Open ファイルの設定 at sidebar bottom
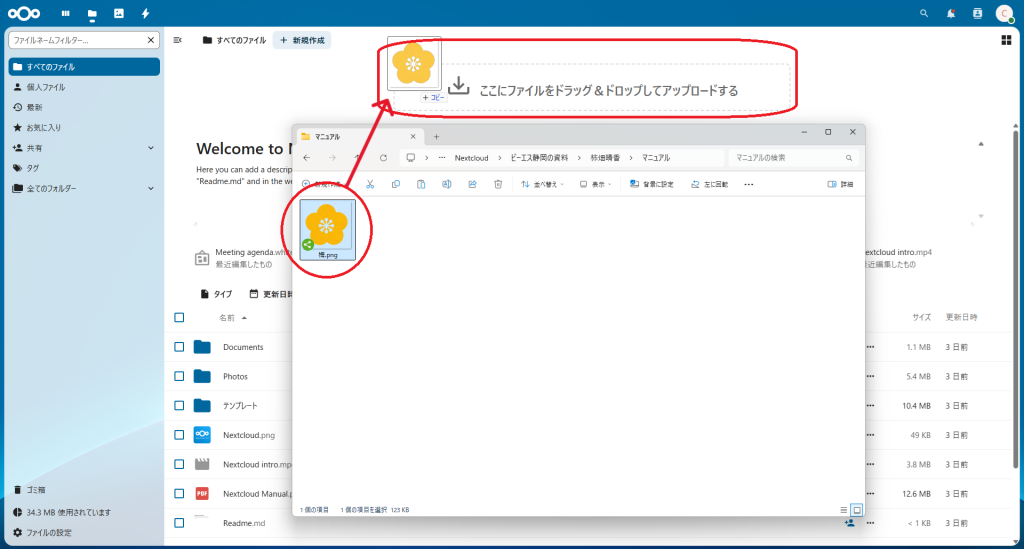 tap(48, 532)
